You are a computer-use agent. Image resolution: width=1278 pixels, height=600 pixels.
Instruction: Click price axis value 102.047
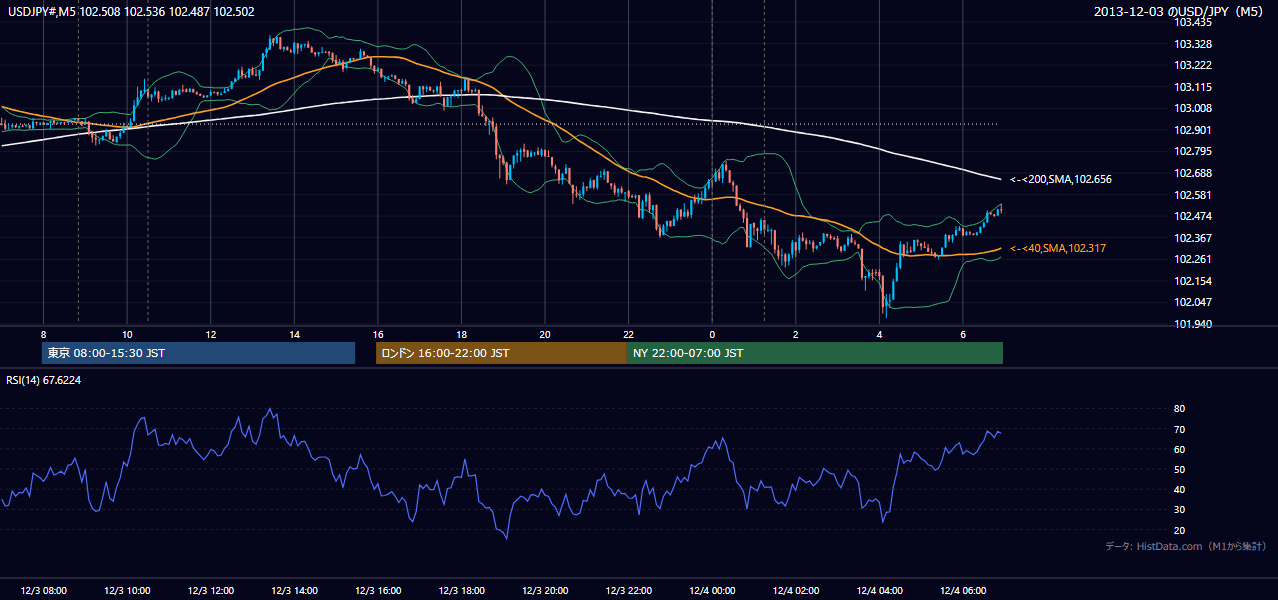pos(1193,302)
